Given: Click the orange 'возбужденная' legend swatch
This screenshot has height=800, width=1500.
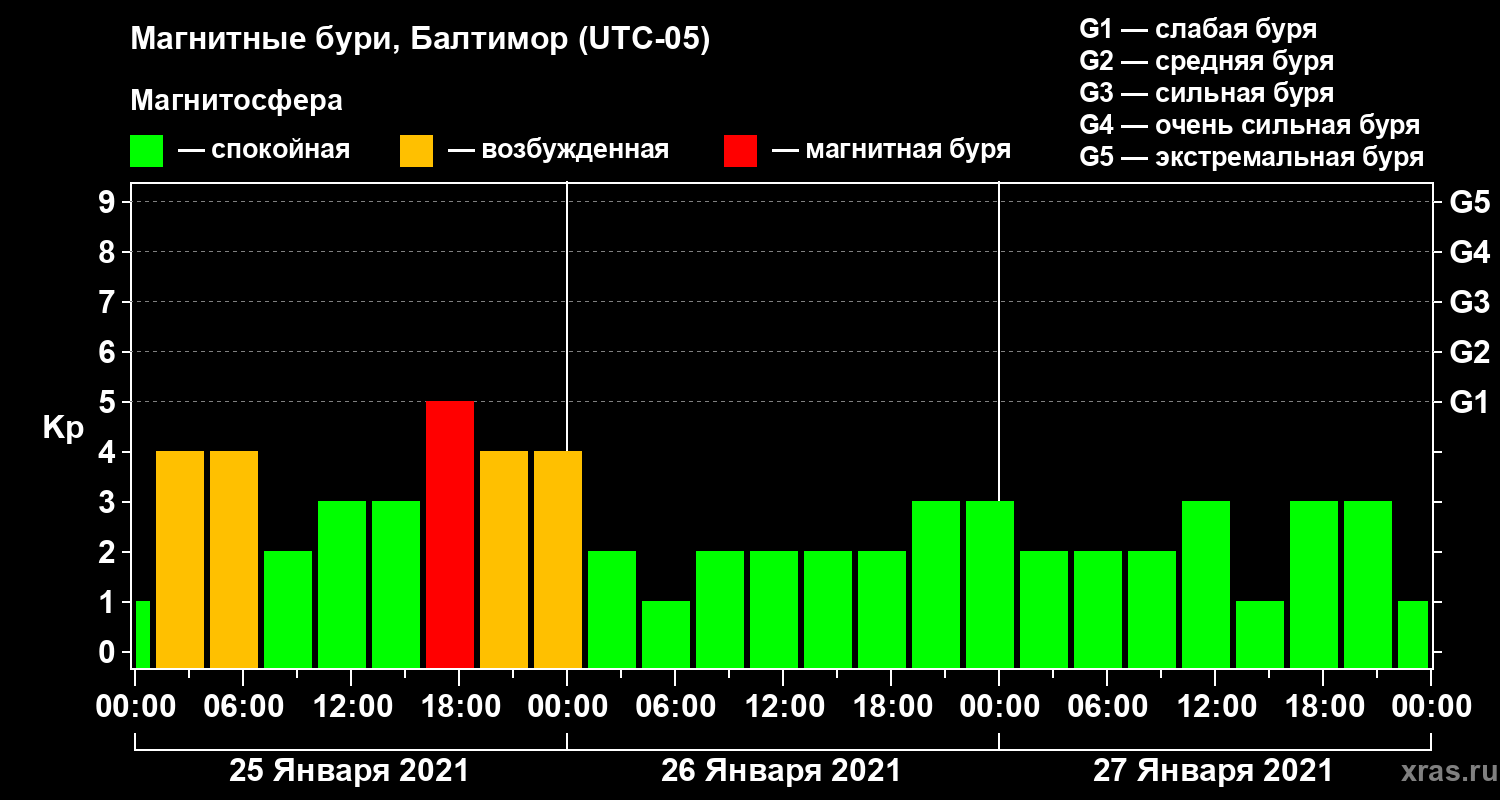Looking at the screenshot, I should tap(416, 151).
